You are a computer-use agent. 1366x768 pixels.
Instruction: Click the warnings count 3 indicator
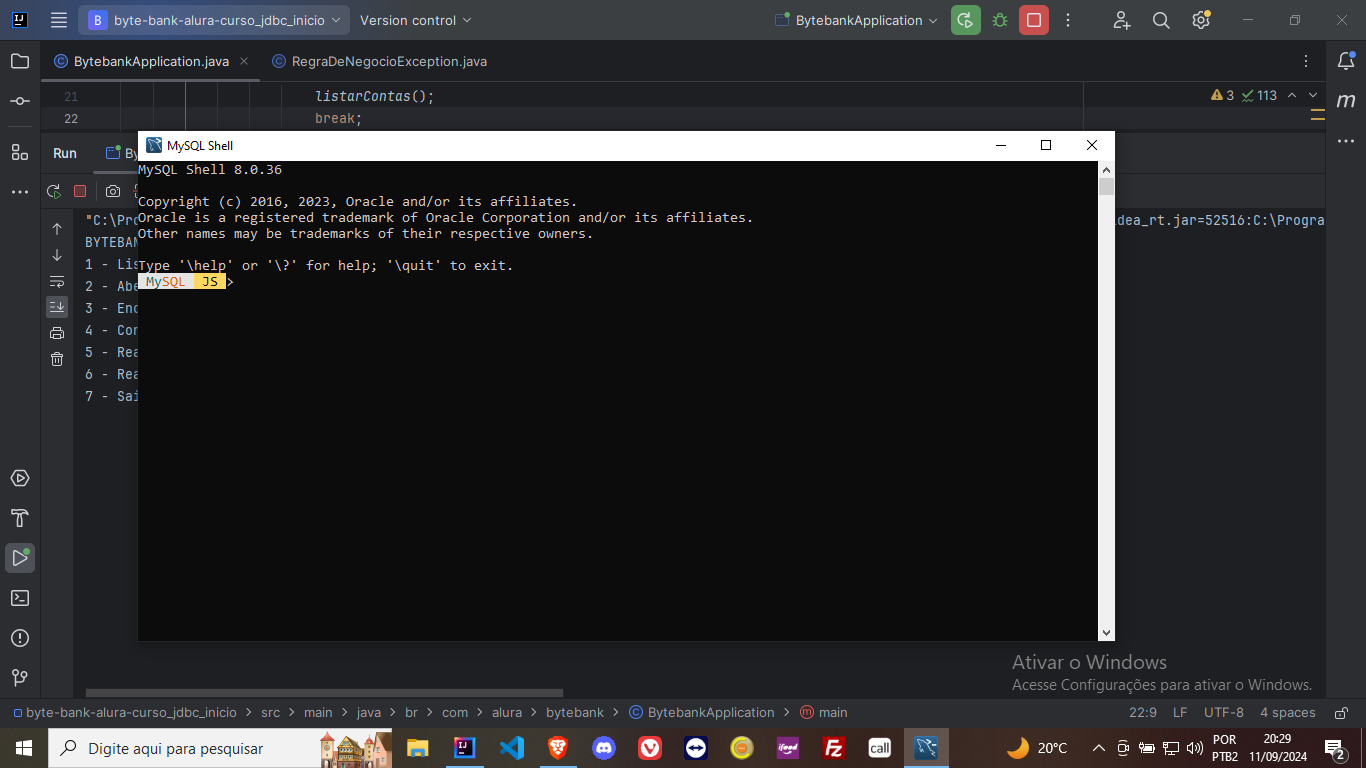1222,96
